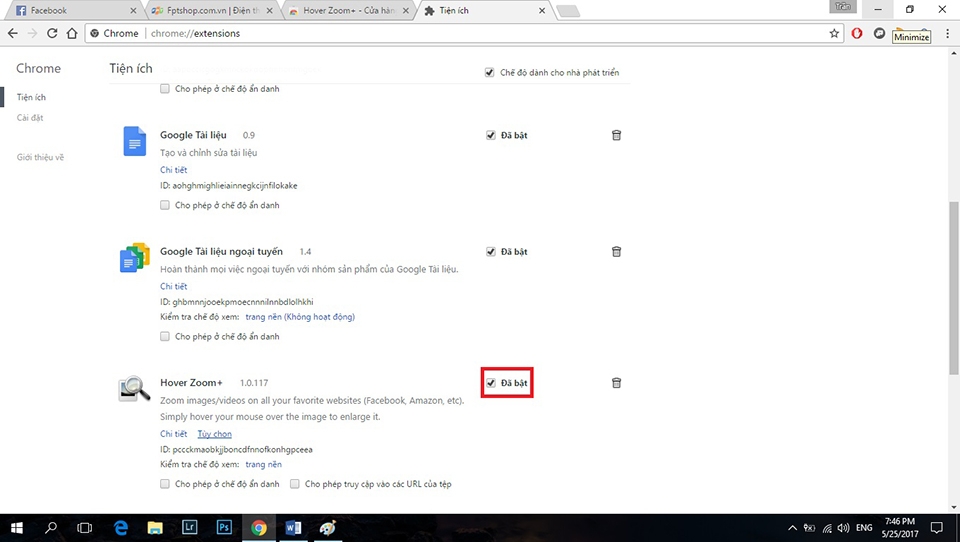
Task: Allow Google Tài liệu ngoại tuyến in incognito mode
Action: [x=165, y=336]
